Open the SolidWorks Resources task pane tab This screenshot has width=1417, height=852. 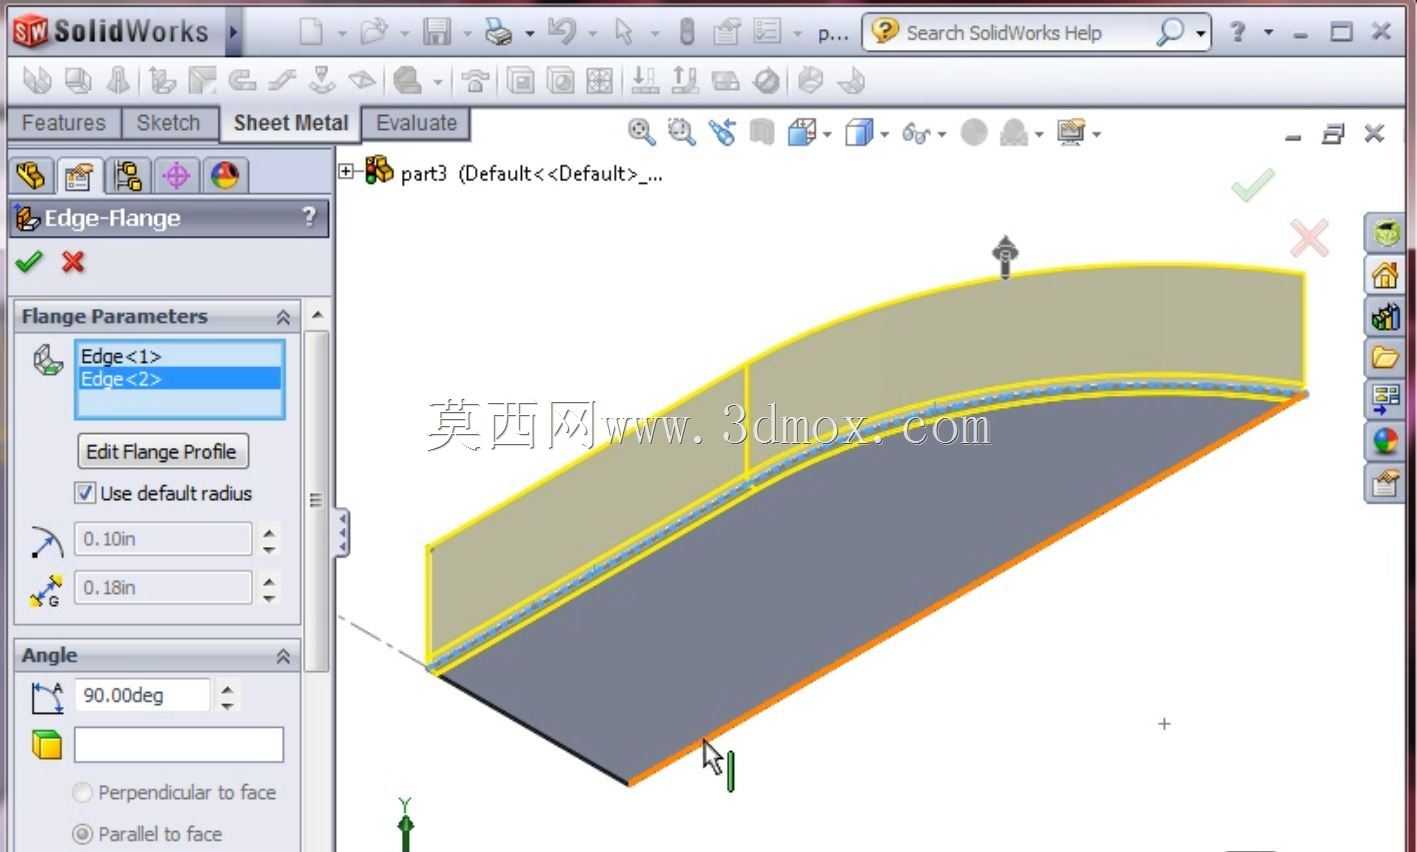(x=1385, y=274)
